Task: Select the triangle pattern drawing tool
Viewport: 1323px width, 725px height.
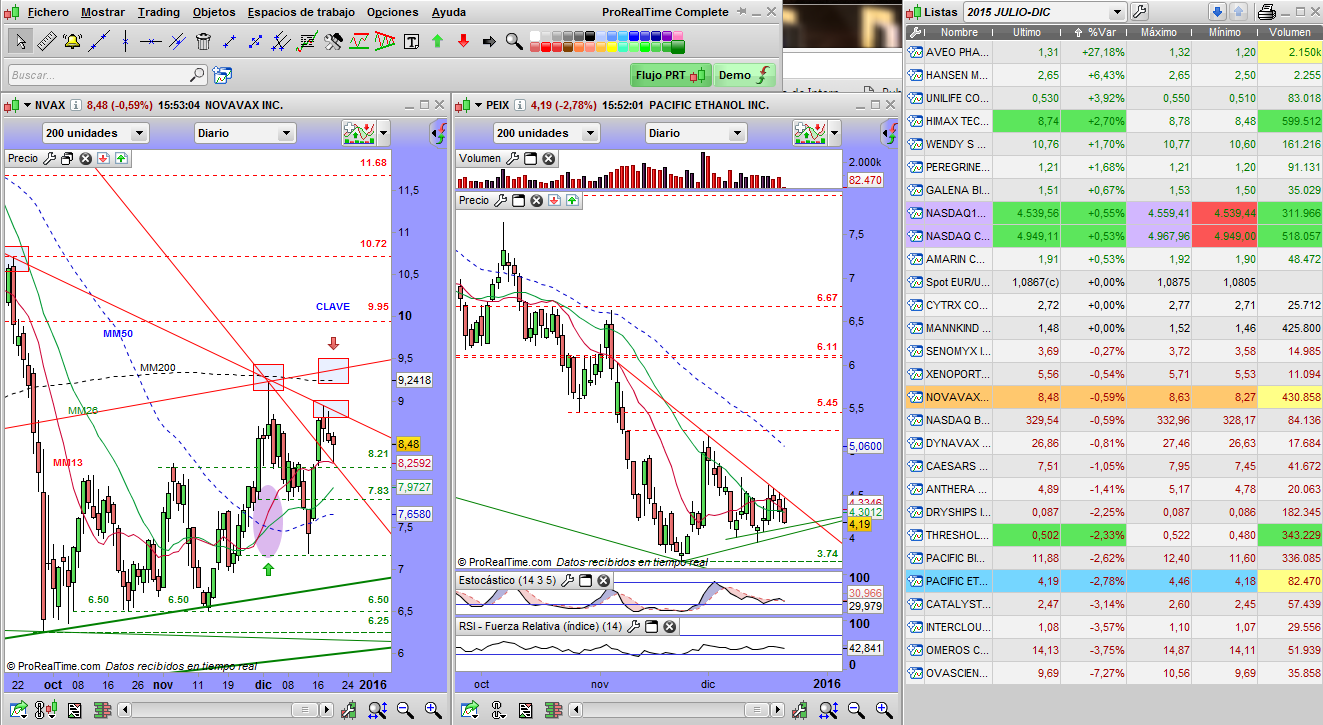Action: [x=385, y=42]
